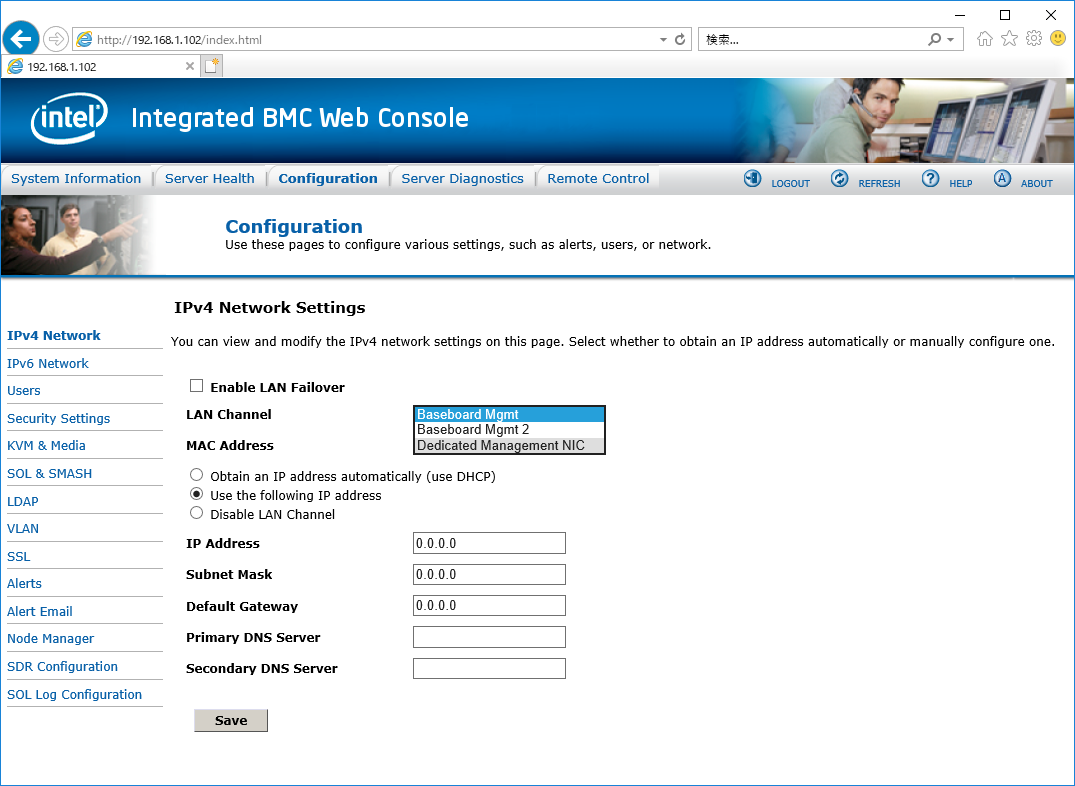Switch to the Configuration tab
This screenshot has height=786, width=1075.
[x=328, y=178]
